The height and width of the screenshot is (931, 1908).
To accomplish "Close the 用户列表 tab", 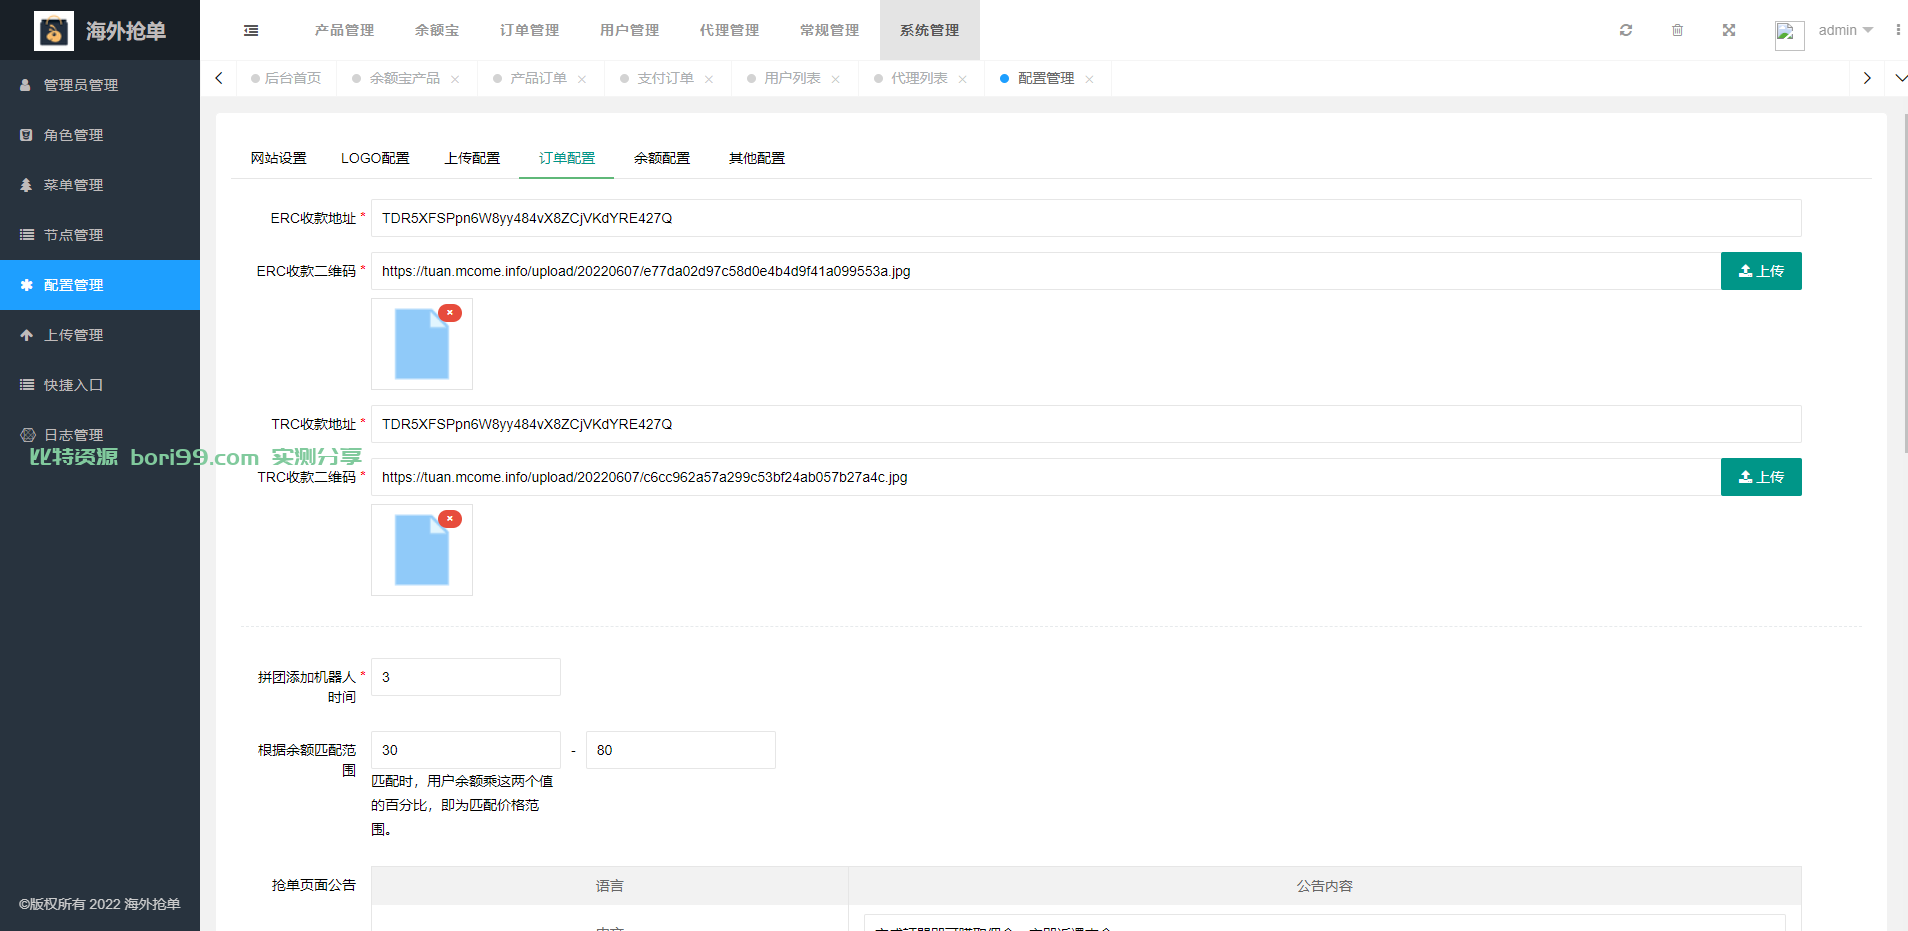I will pyautogui.click(x=836, y=79).
